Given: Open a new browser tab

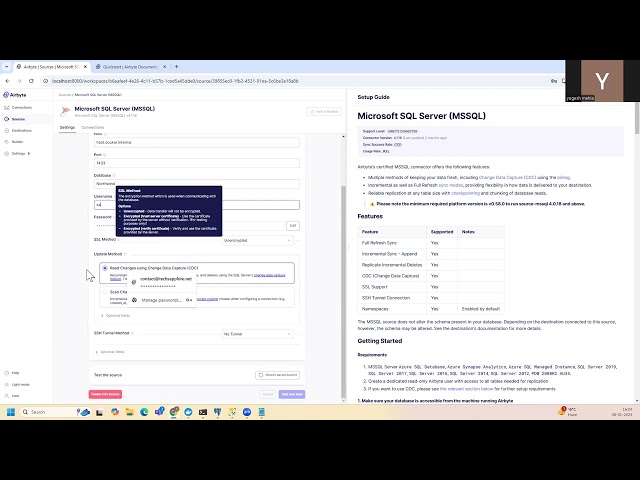Looking at the screenshot, I should (176, 67).
